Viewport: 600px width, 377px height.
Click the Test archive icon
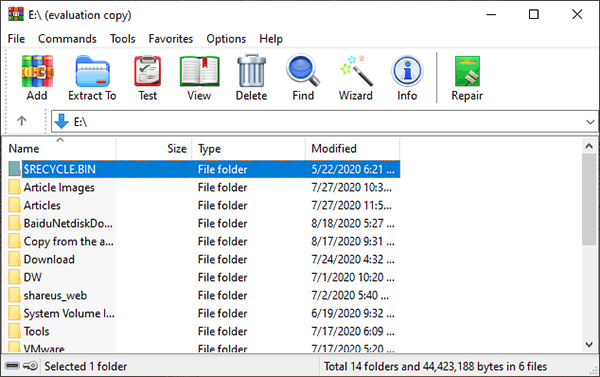(x=148, y=71)
